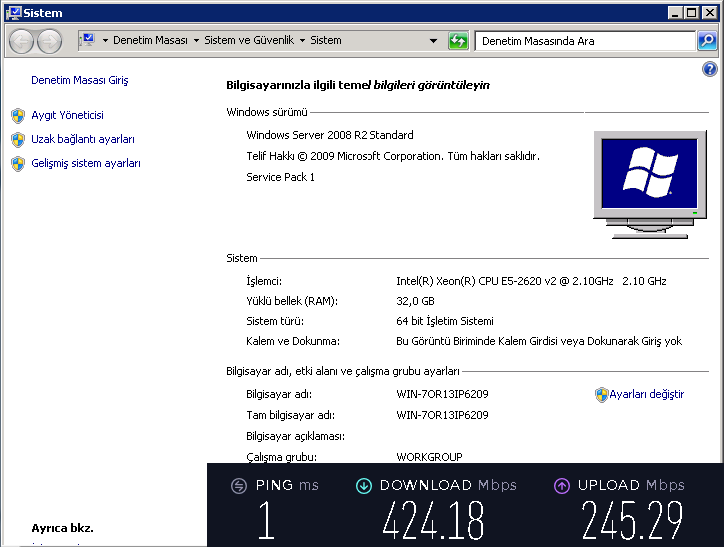Click Ayarları değiştir link
The height and width of the screenshot is (547, 724).
tap(646, 394)
